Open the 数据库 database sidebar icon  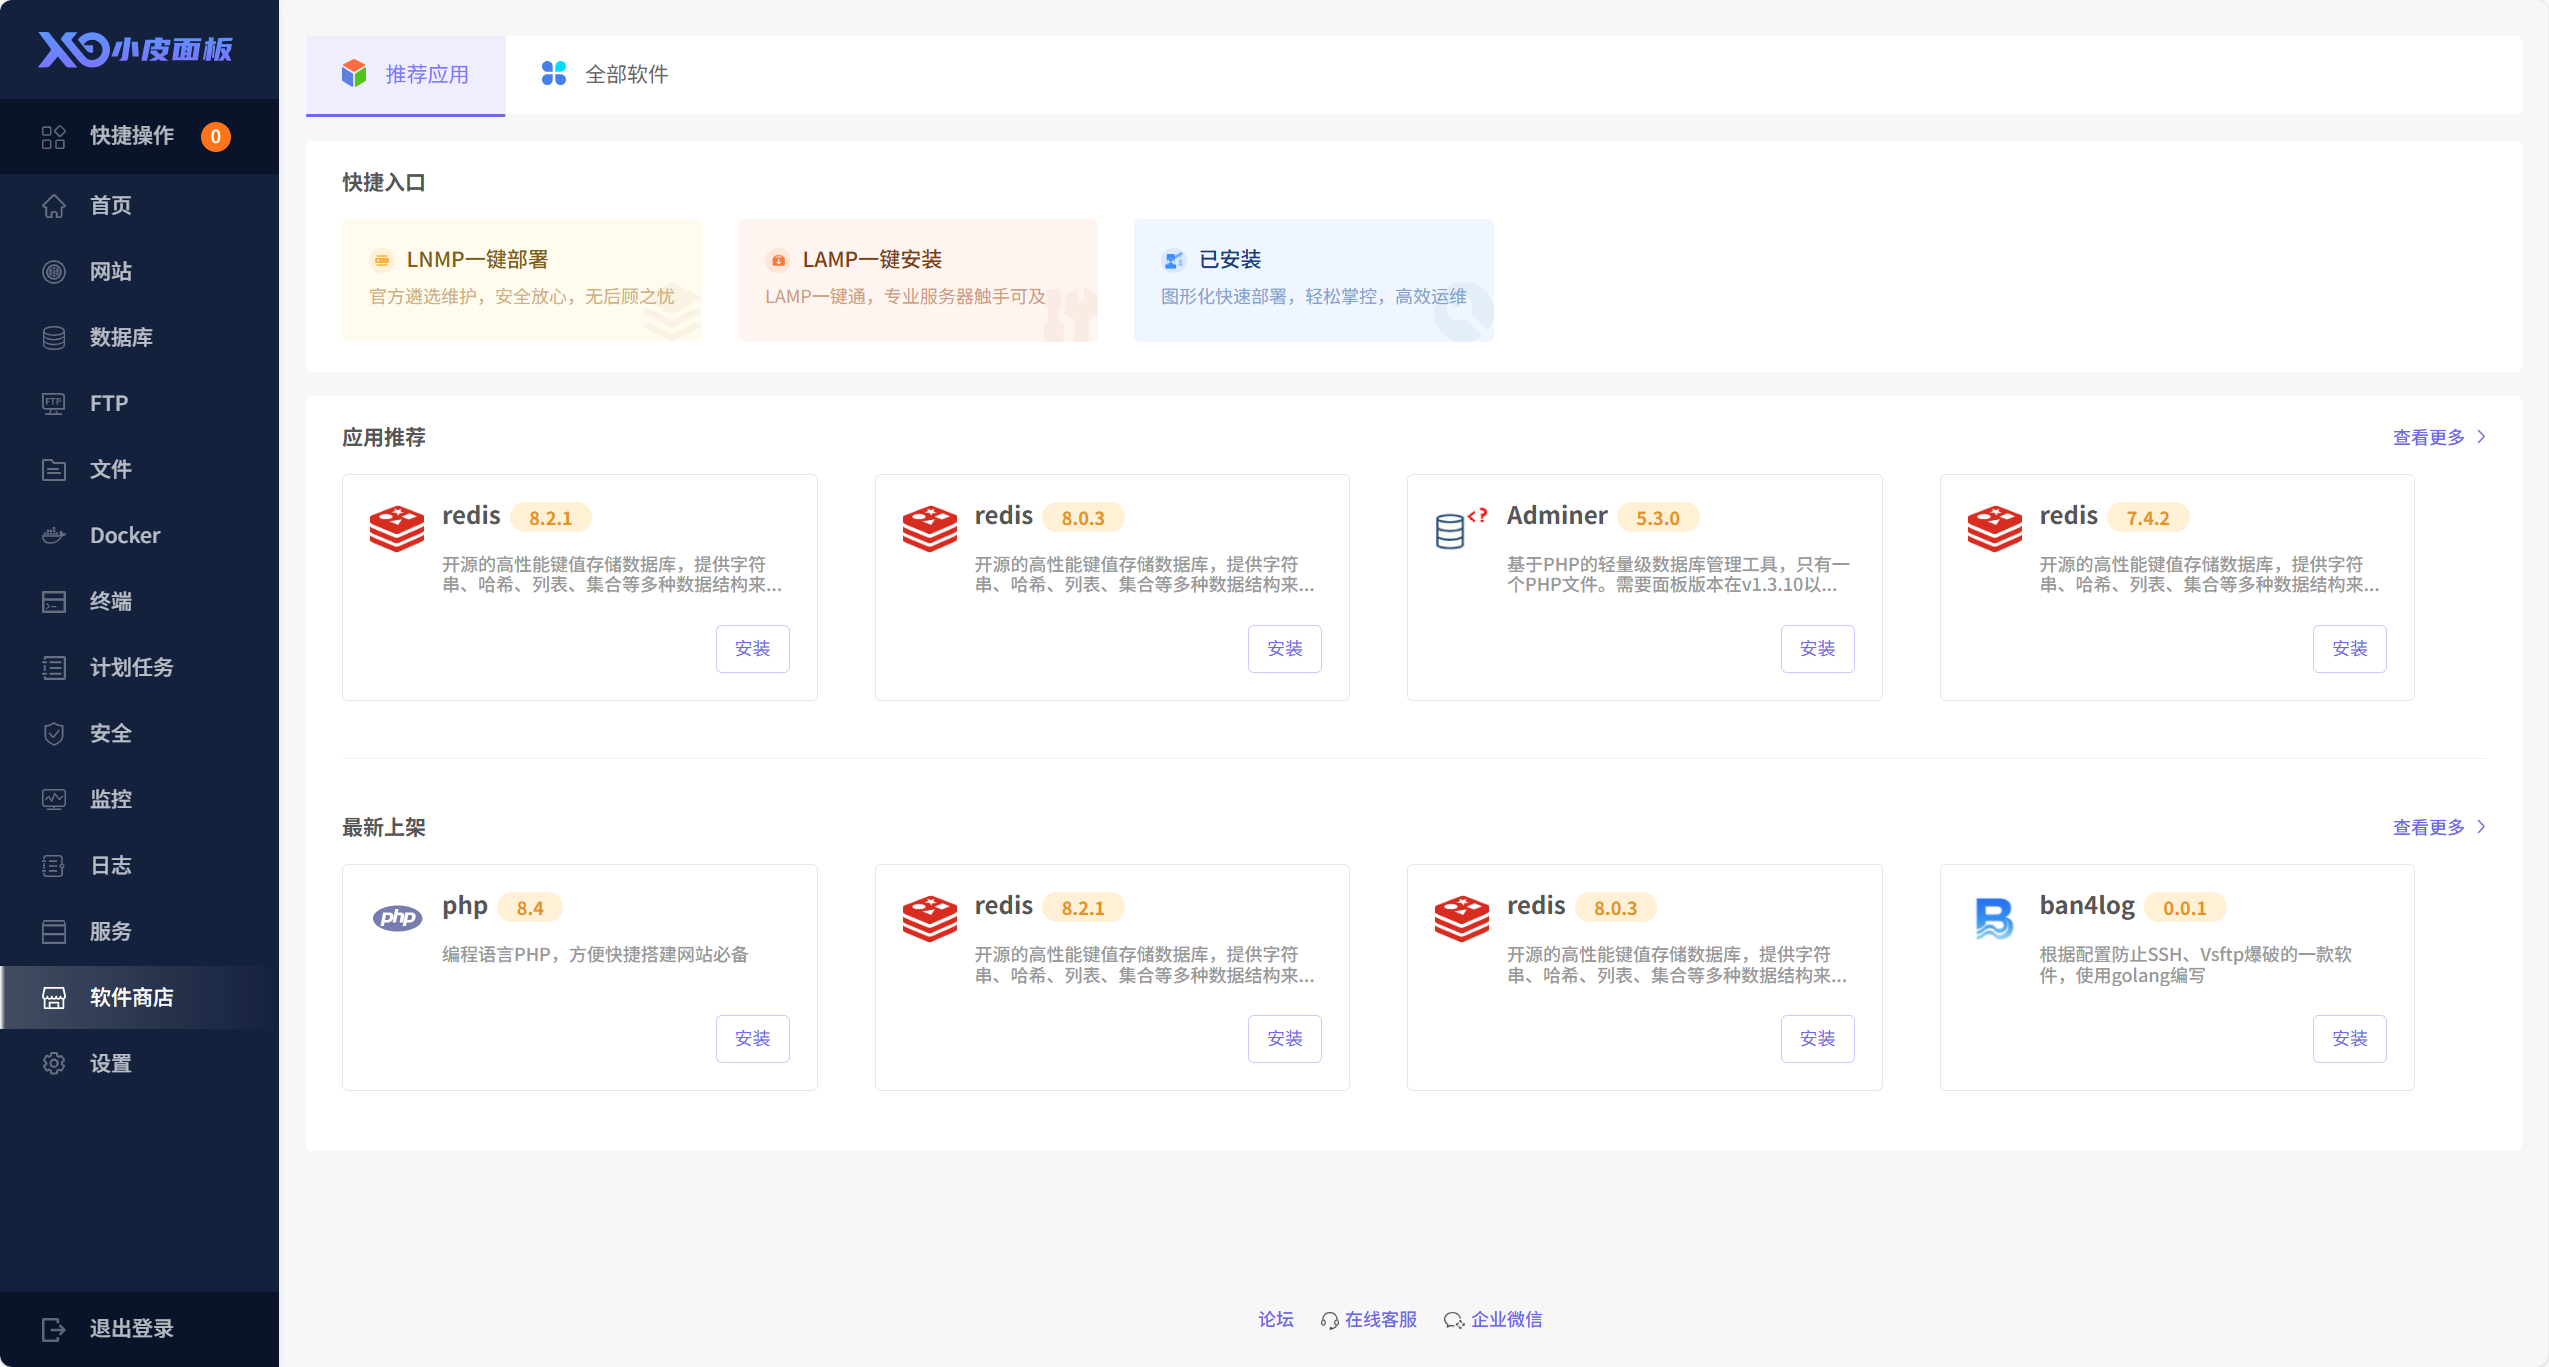pos(54,338)
